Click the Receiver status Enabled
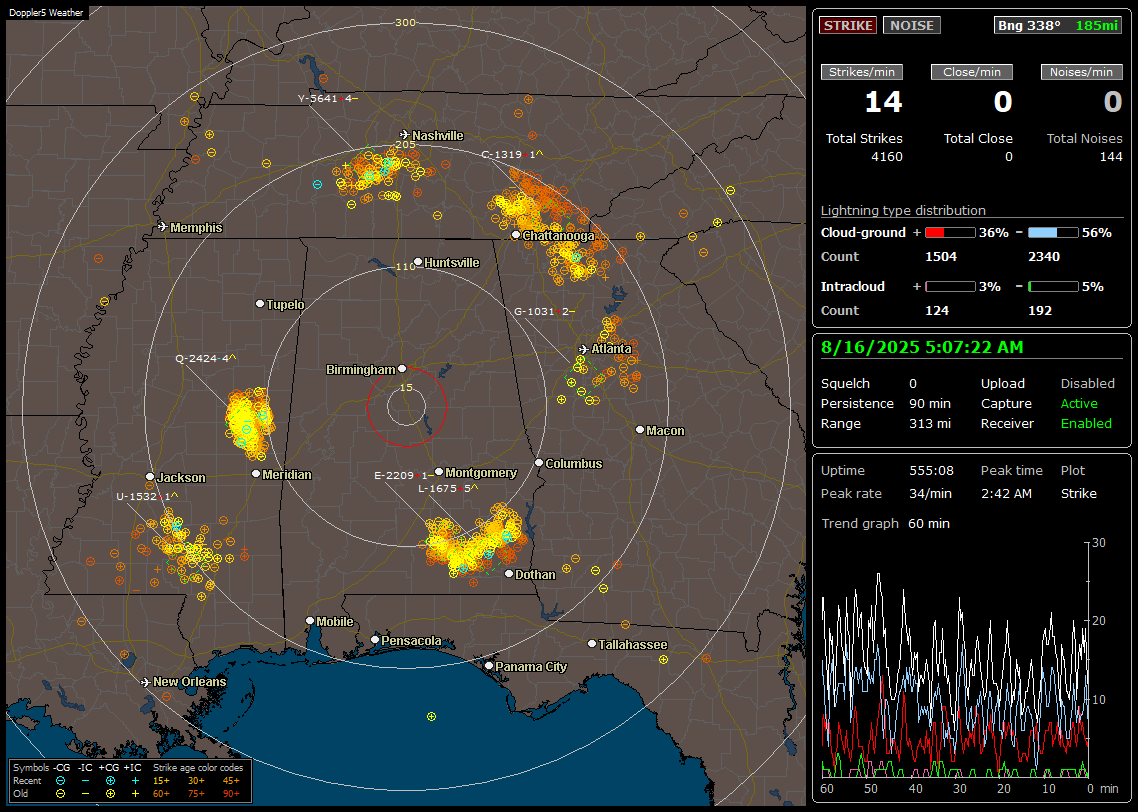 click(1086, 424)
